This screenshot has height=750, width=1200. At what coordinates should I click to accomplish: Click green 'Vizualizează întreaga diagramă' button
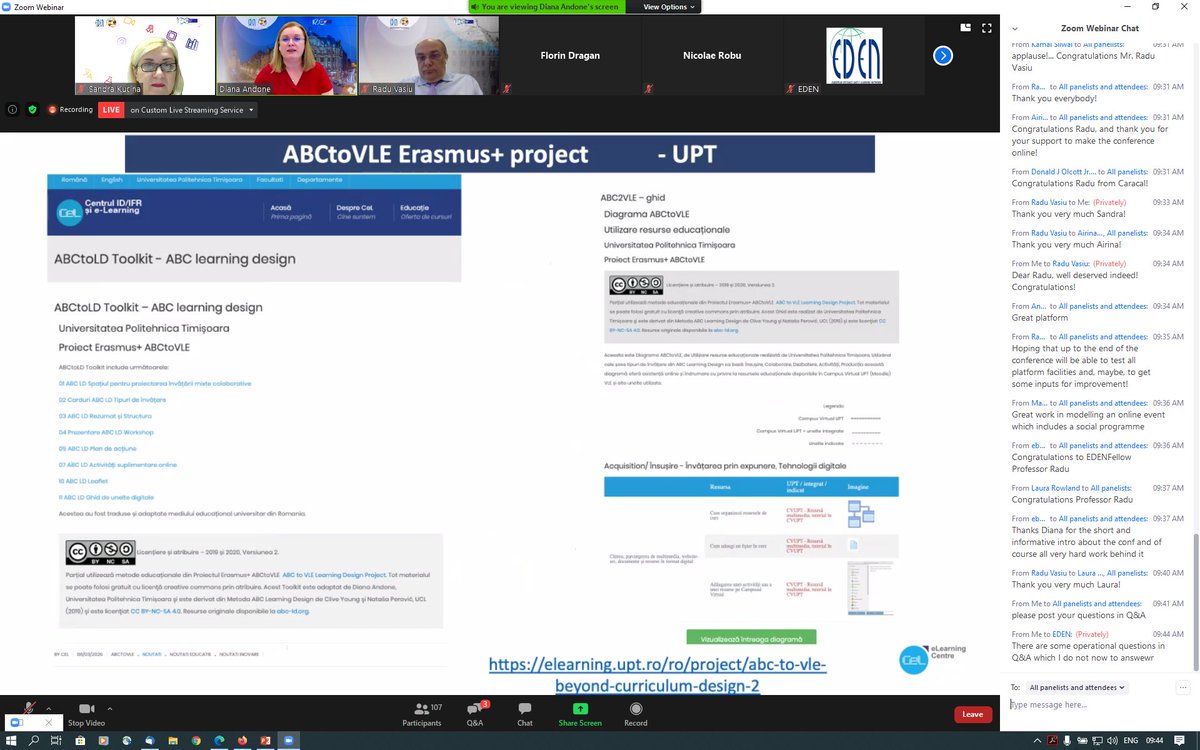point(751,637)
